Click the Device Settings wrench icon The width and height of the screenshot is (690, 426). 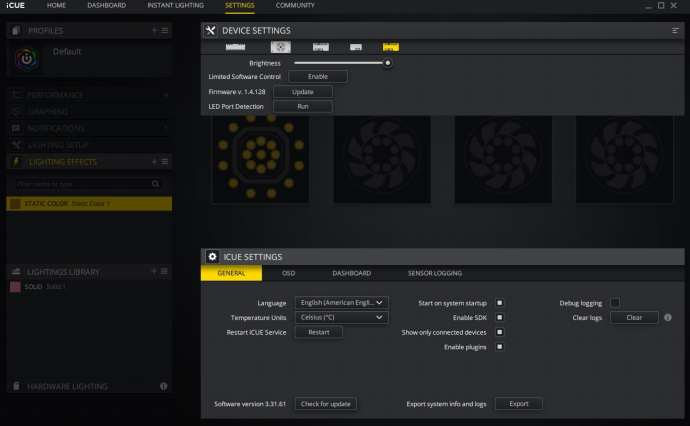pos(210,30)
